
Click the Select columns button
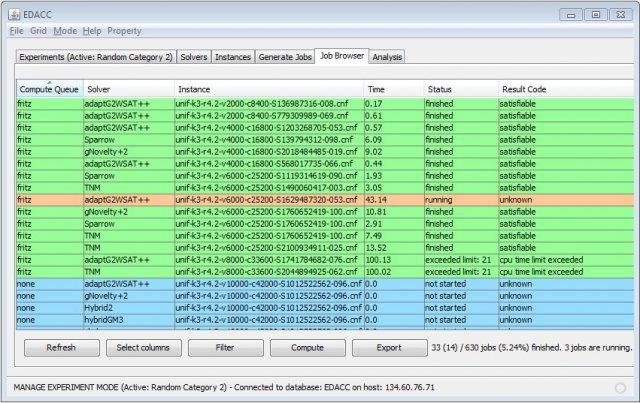pyautogui.click(x=144, y=348)
